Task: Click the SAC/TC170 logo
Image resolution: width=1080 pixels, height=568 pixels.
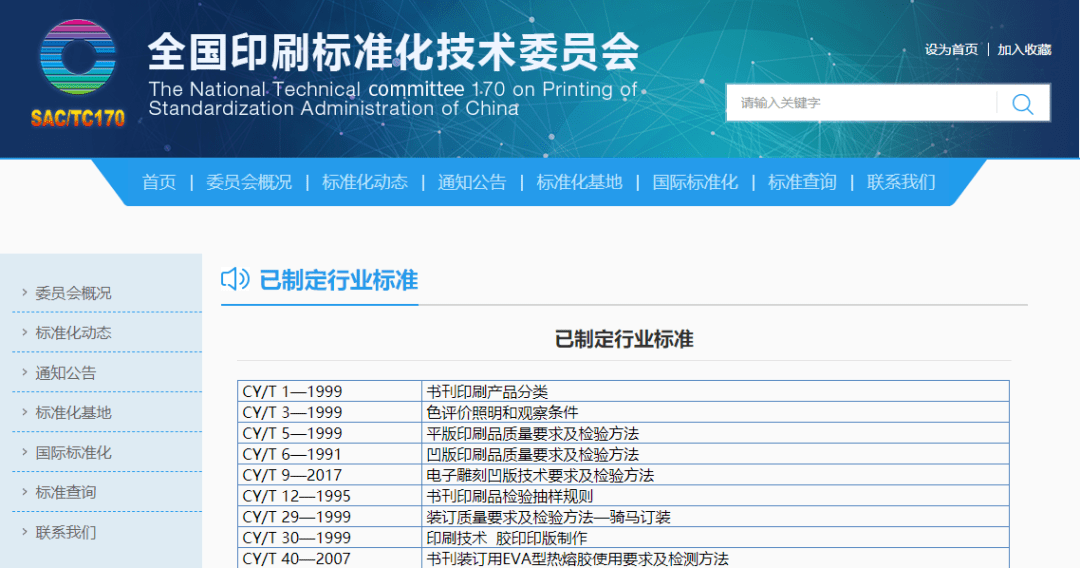Action: [x=78, y=73]
